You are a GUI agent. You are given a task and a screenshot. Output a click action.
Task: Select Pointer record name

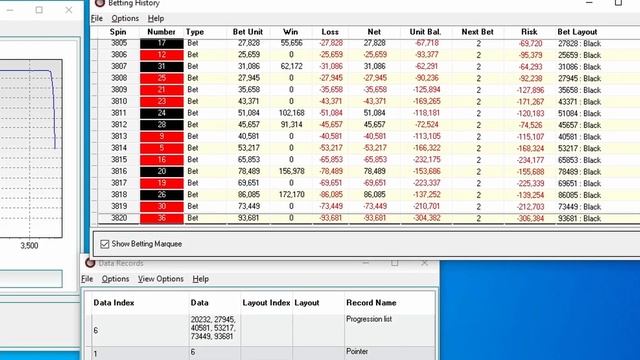357,351
